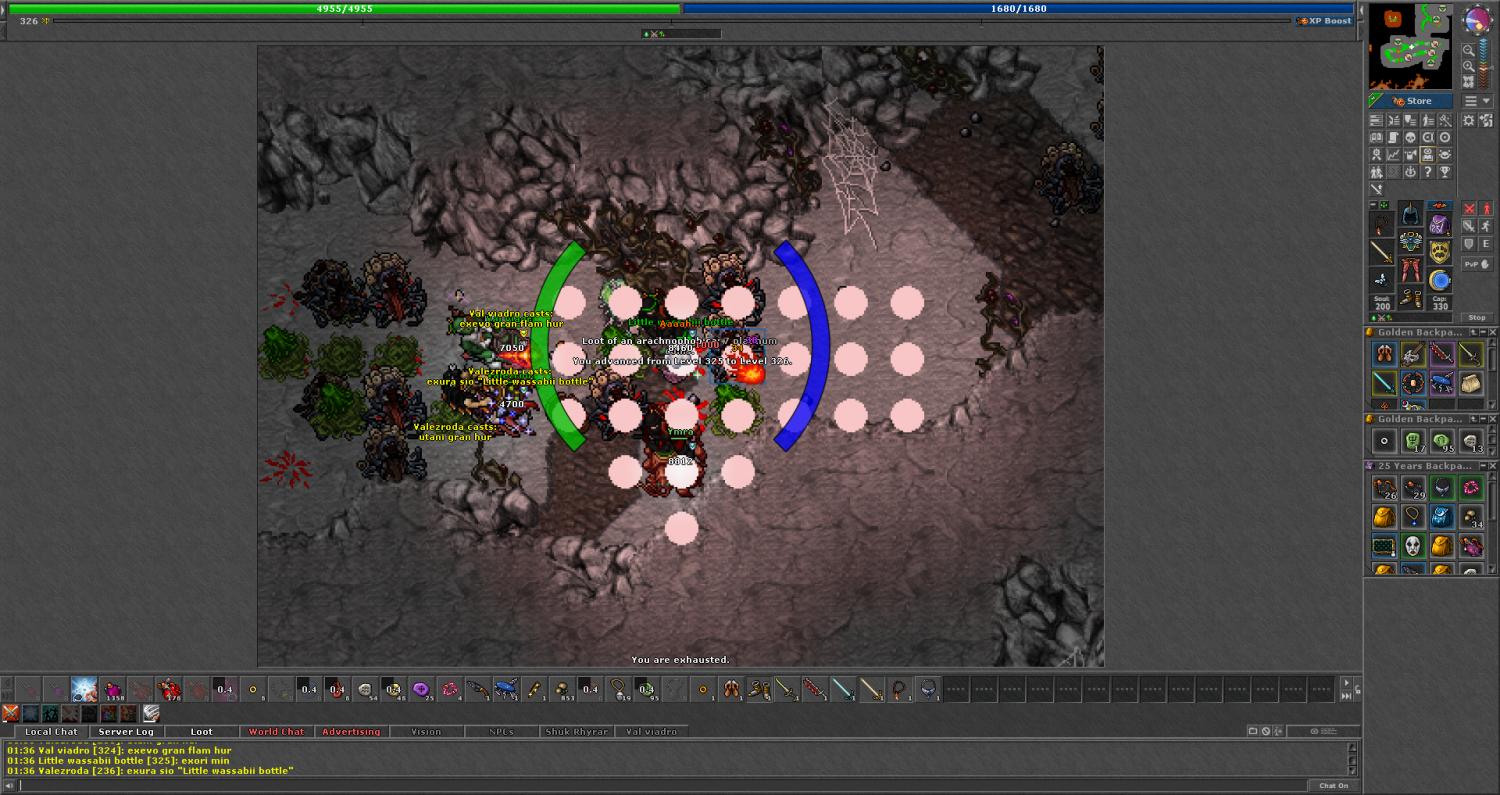Viewport: 1500px width, 795px height.
Task: Toggle the running figure stand mode
Action: [1487, 226]
